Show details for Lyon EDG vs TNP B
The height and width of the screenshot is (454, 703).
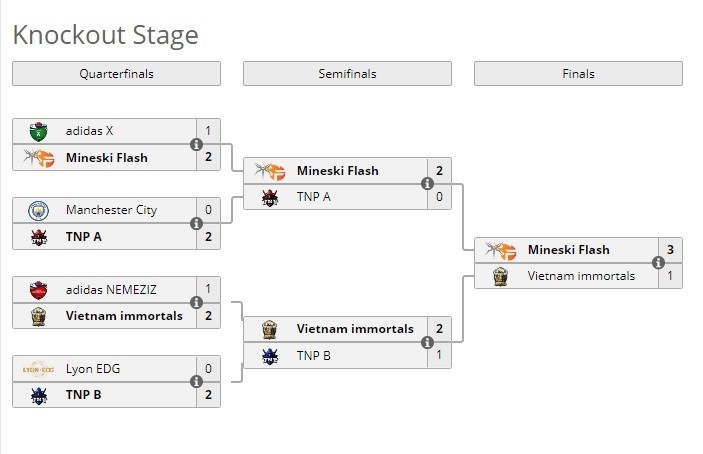[x=196, y=381]
